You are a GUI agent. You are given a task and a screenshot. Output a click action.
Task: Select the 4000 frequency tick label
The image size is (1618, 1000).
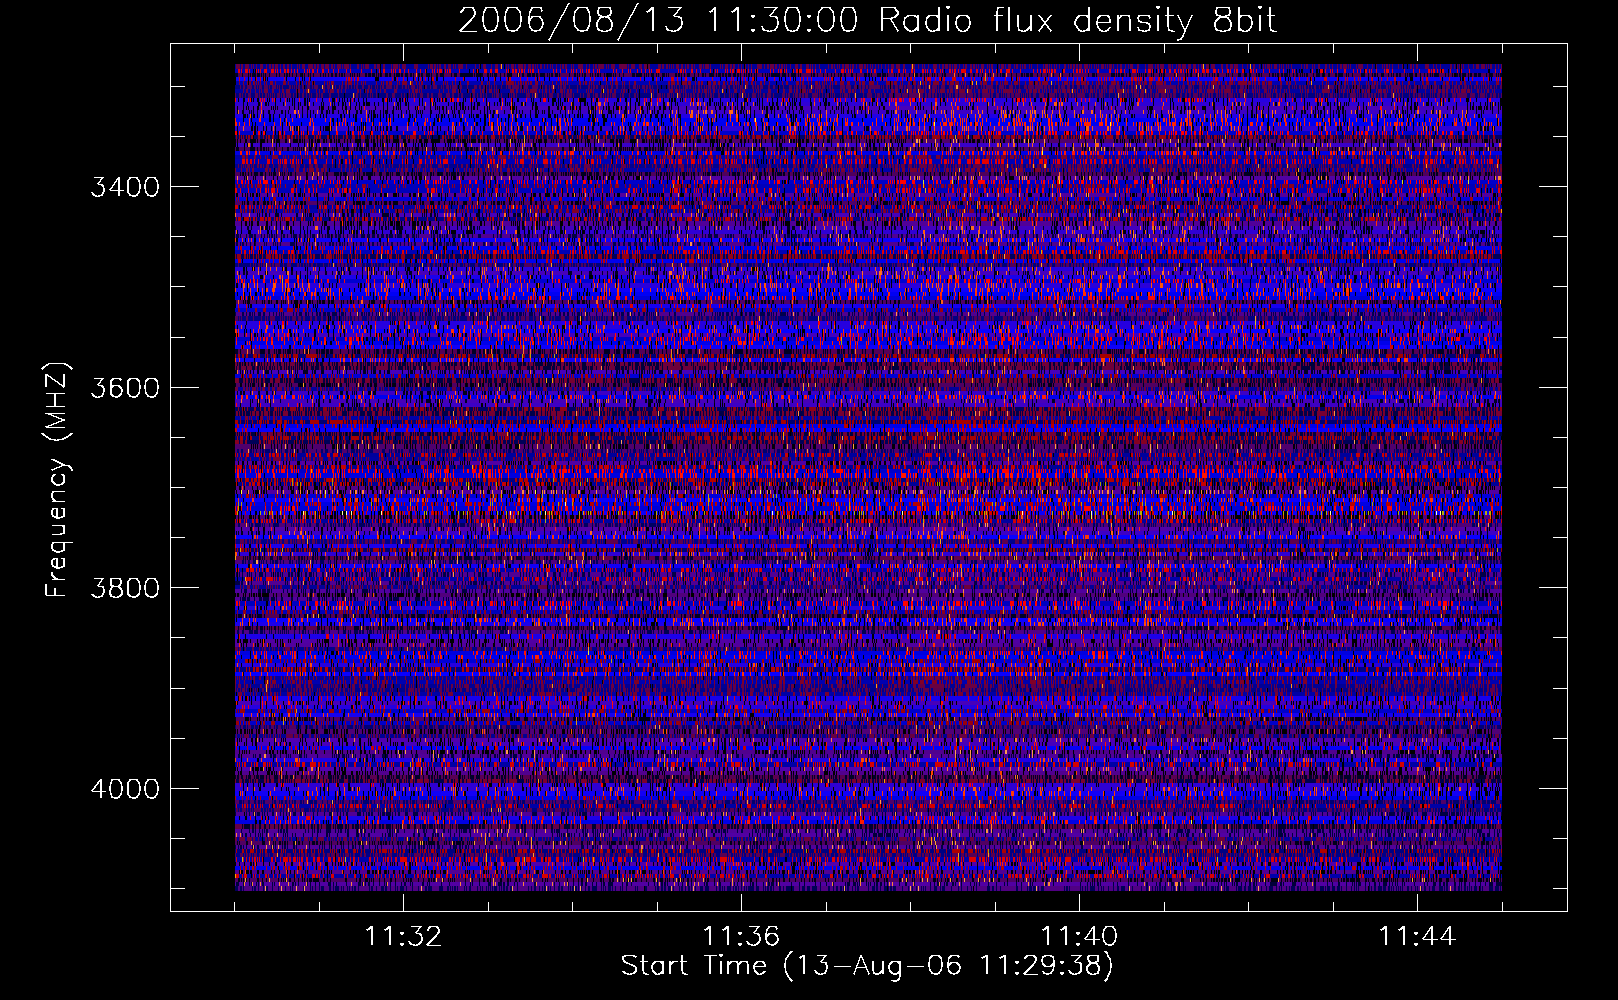pos(125,789)
